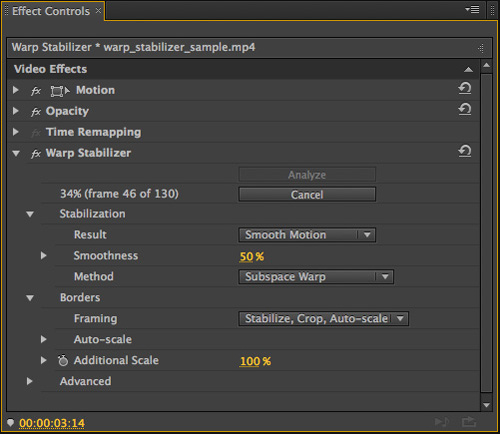Reset the Warp Stabilizer effect
Screen dimensions: 500x434
[x=465, y=151]
